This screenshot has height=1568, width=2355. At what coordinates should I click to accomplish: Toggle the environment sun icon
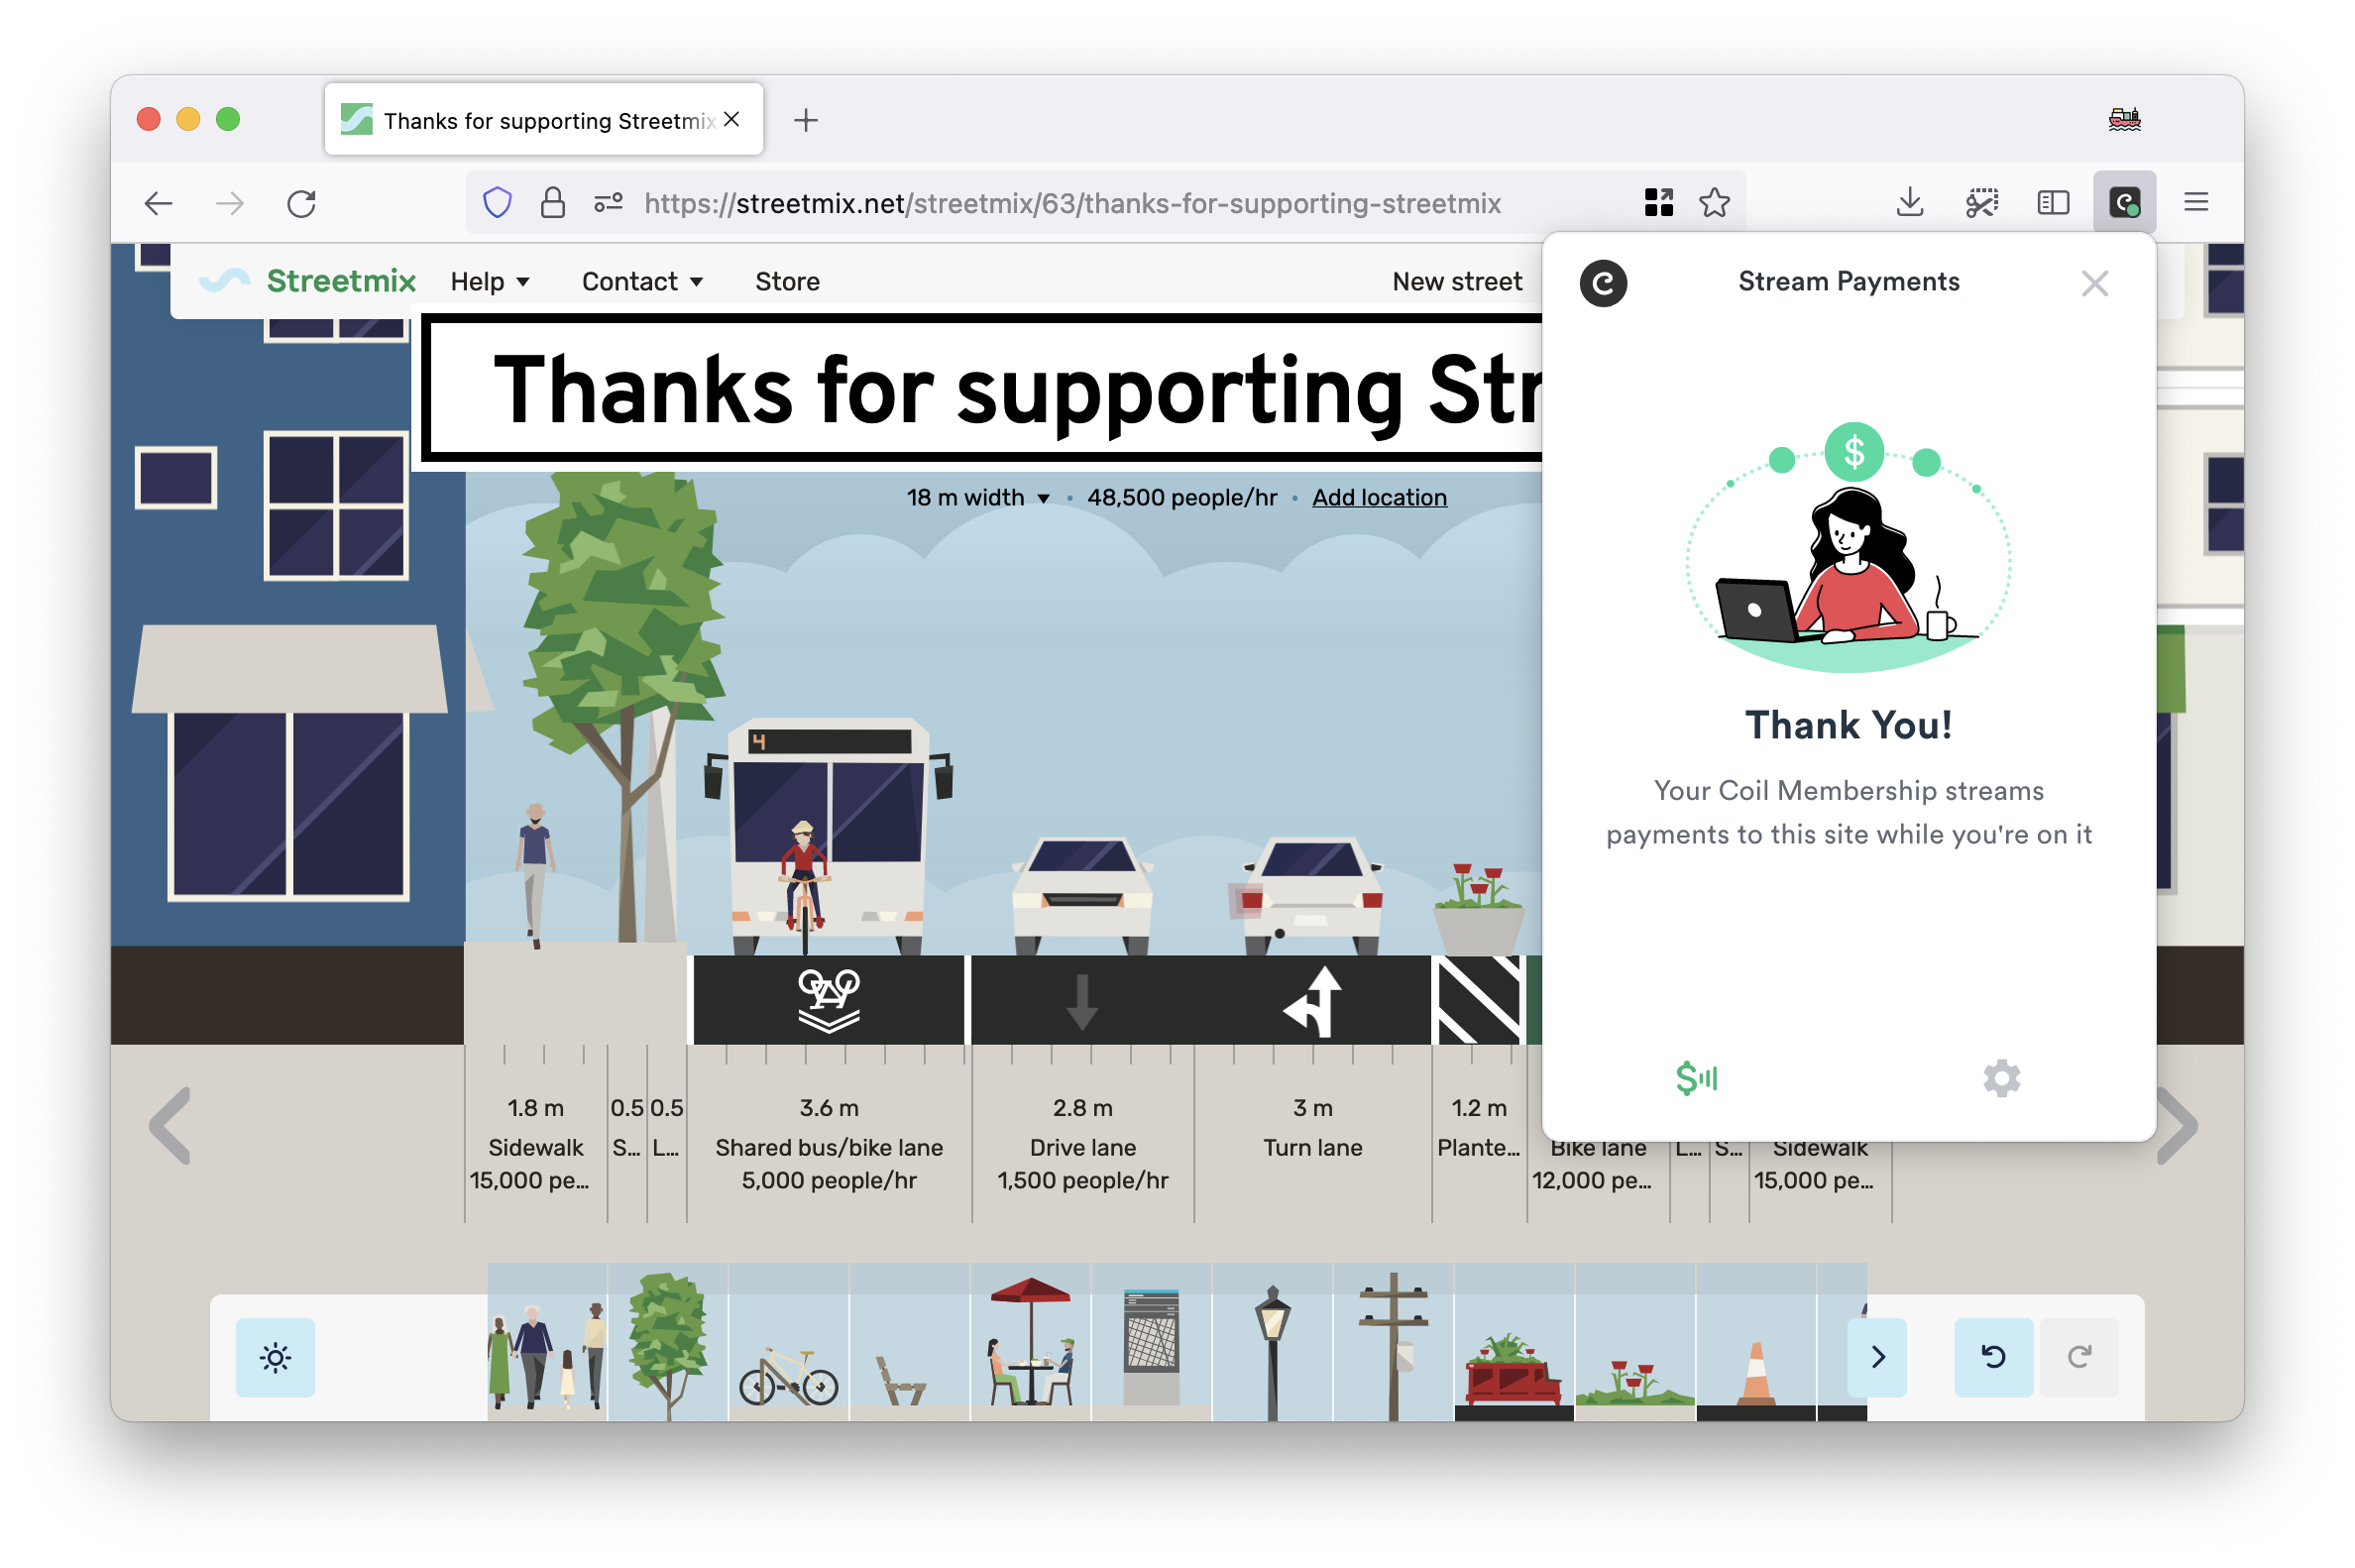(275, 1357)
